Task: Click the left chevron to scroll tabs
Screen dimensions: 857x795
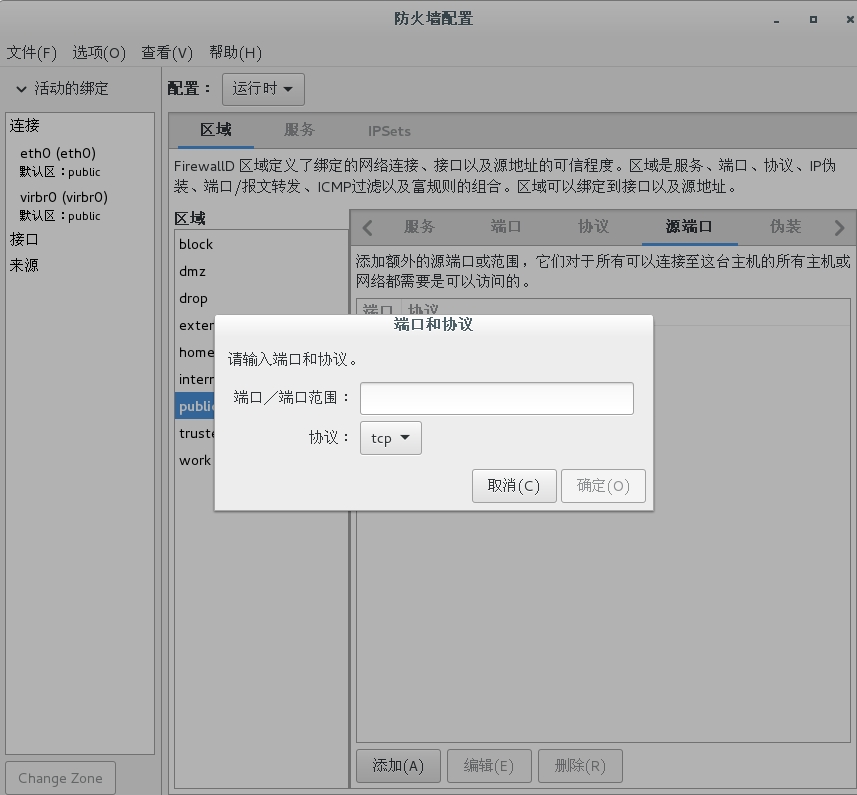Action: pos(367,227)
